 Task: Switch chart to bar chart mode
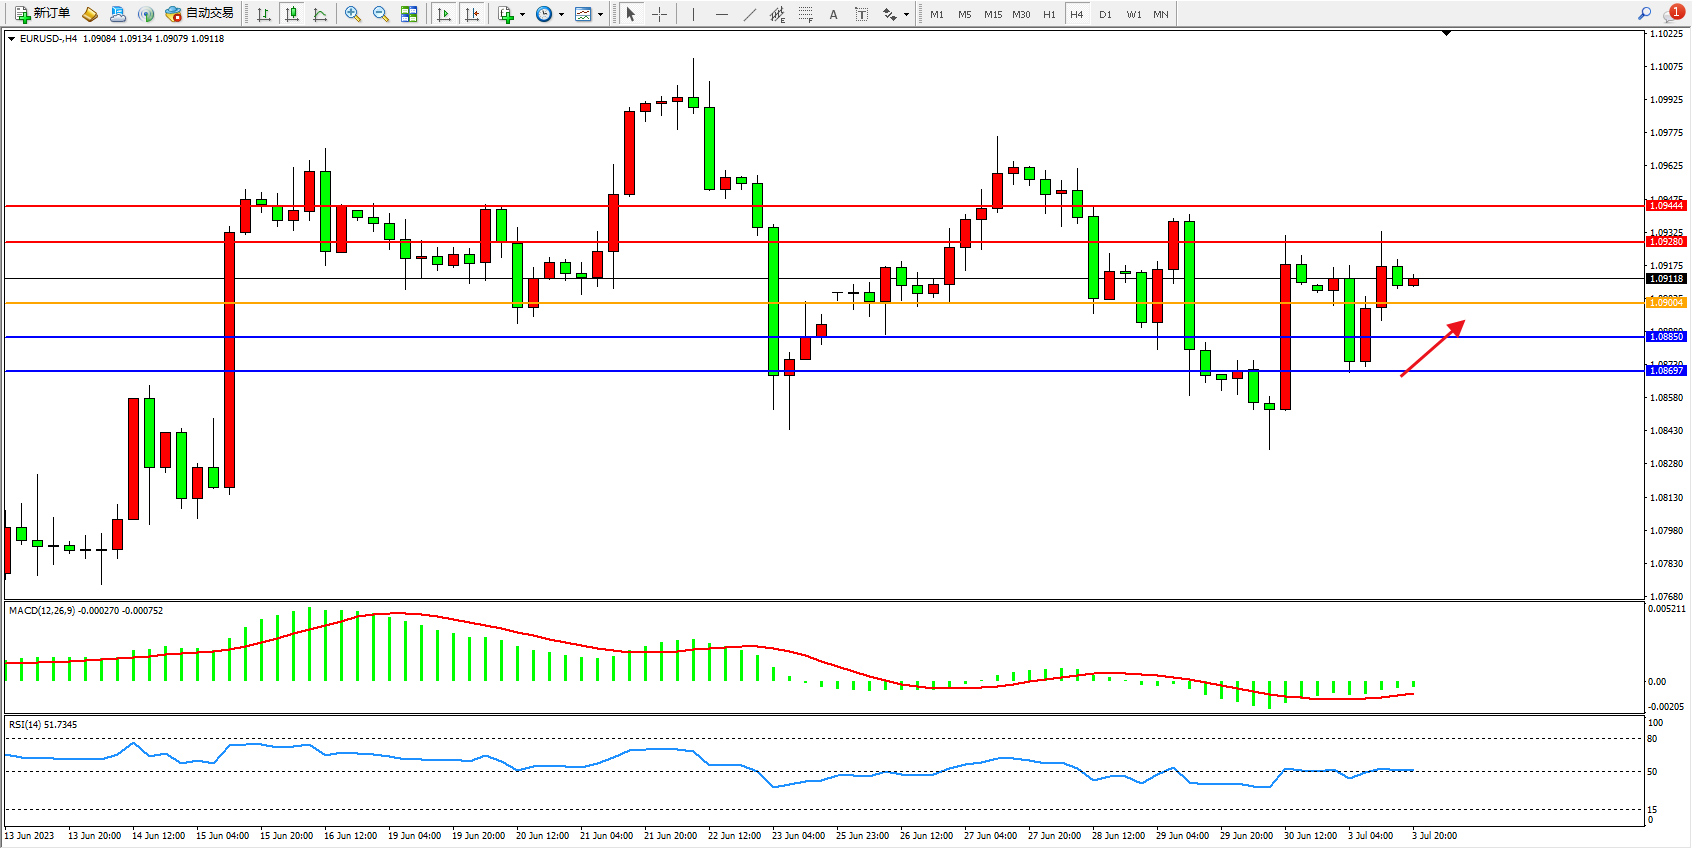coord(264,14)
